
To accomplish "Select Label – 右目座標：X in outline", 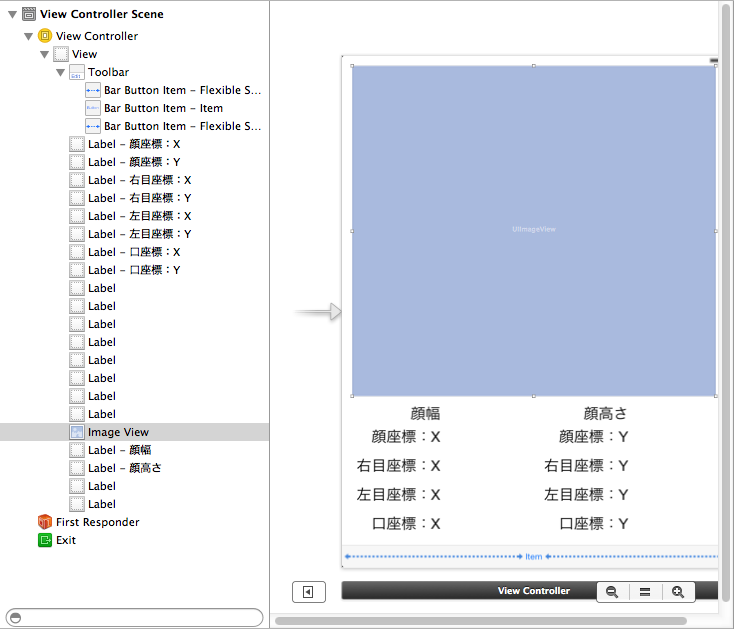I will [139, 180].
